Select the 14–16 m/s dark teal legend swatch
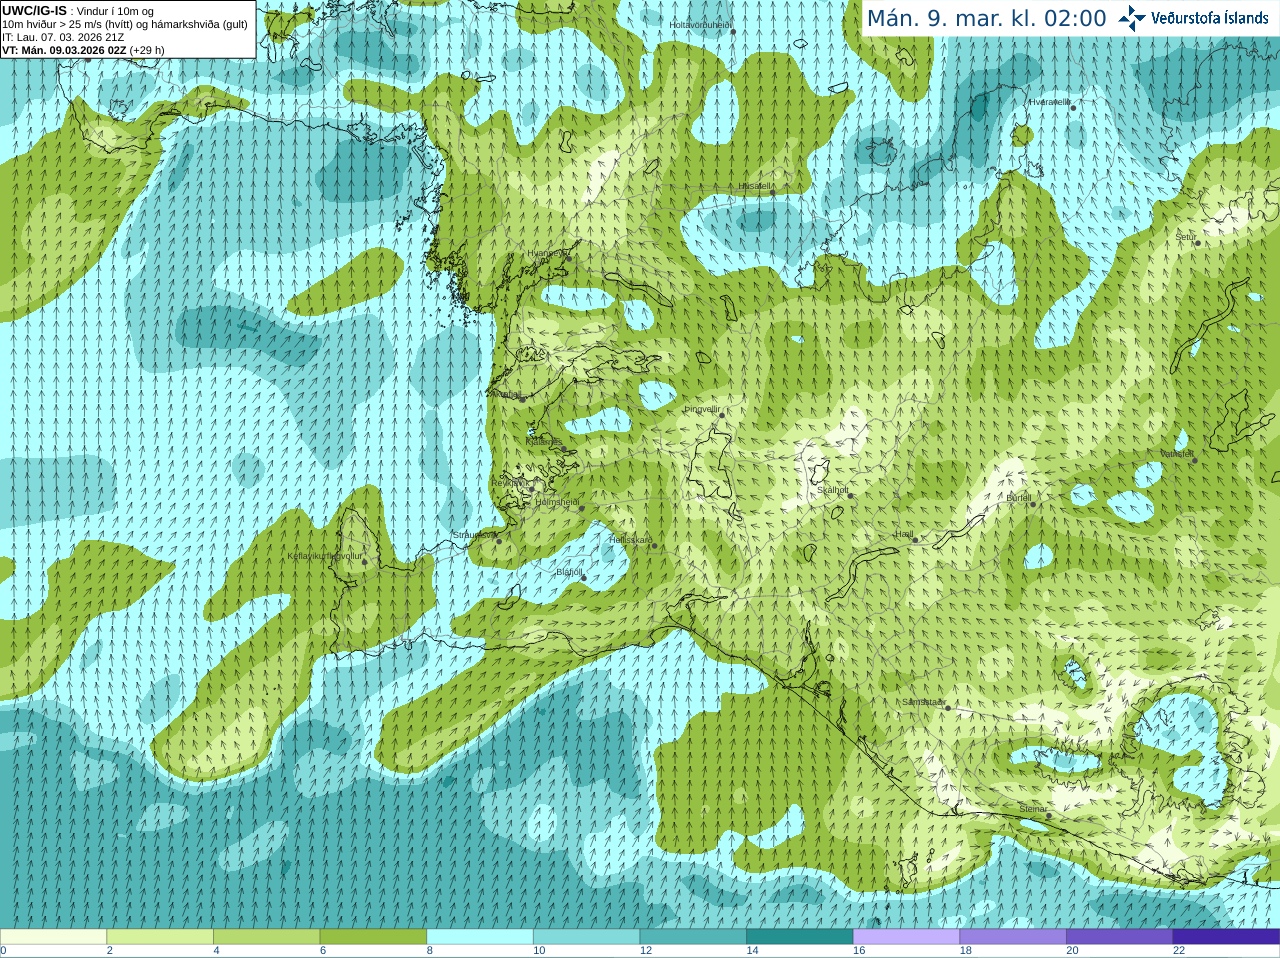Screen dimensions: 1280x958 800,937
